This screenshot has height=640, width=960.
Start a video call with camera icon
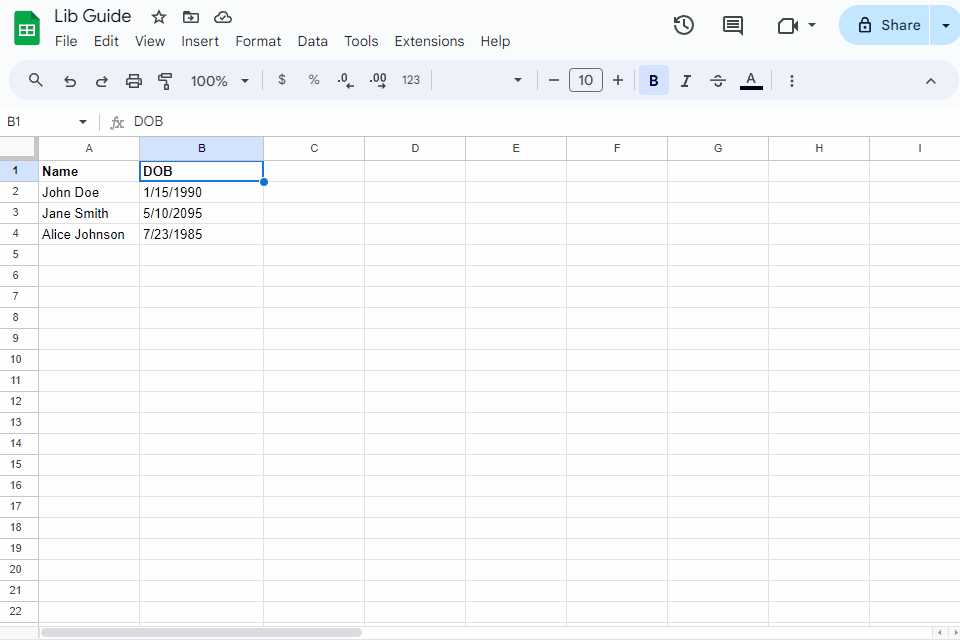[787, 26]
